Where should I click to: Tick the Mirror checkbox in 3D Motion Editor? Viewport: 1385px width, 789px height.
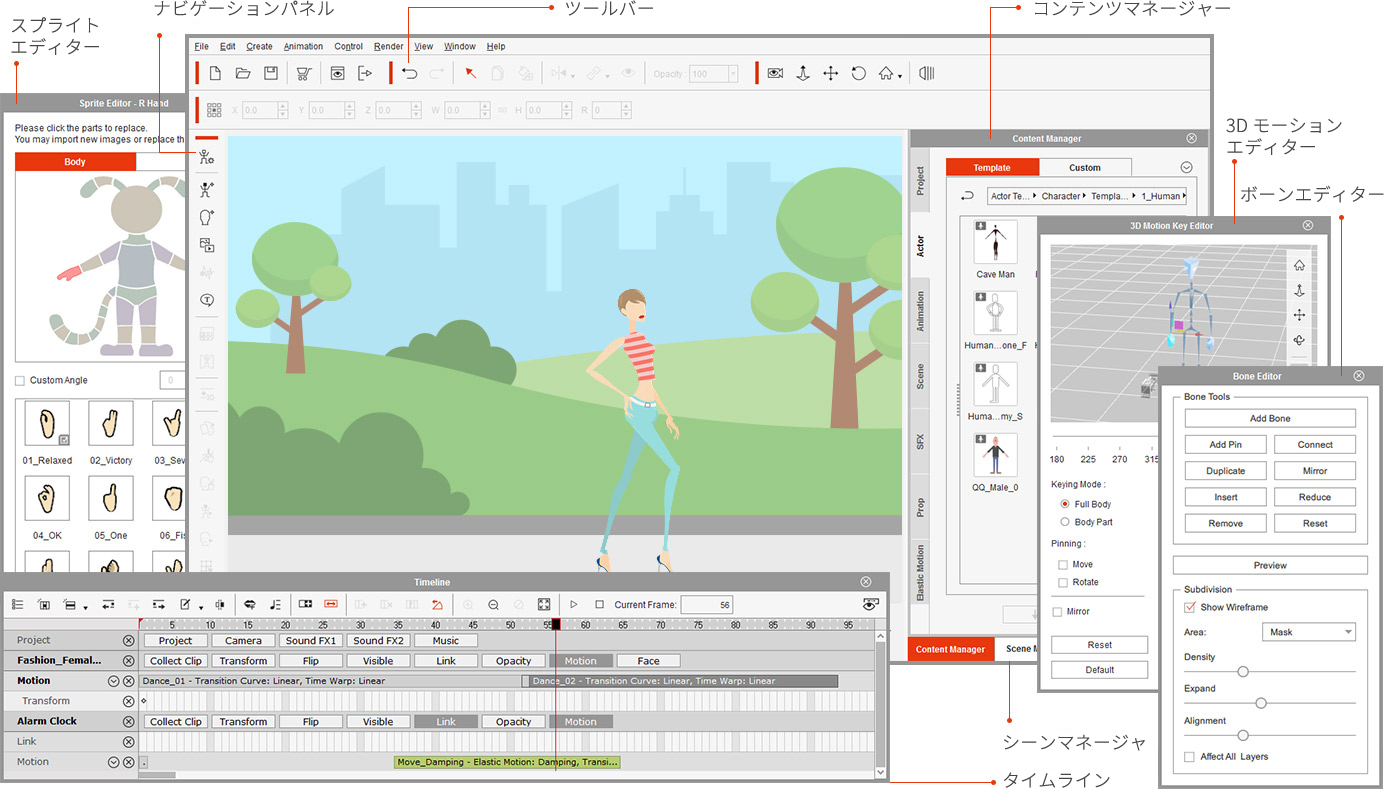1058,611
